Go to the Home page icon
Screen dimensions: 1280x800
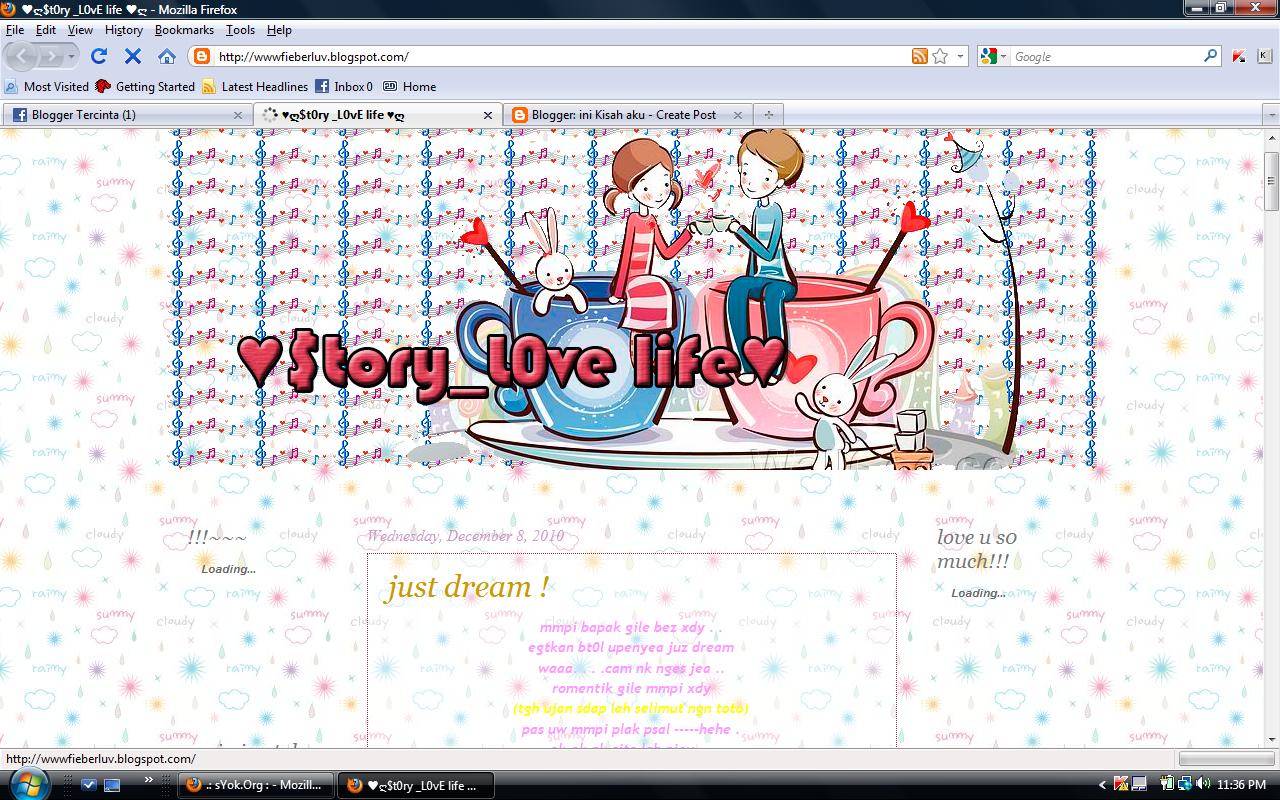click(x=167, y=56)
